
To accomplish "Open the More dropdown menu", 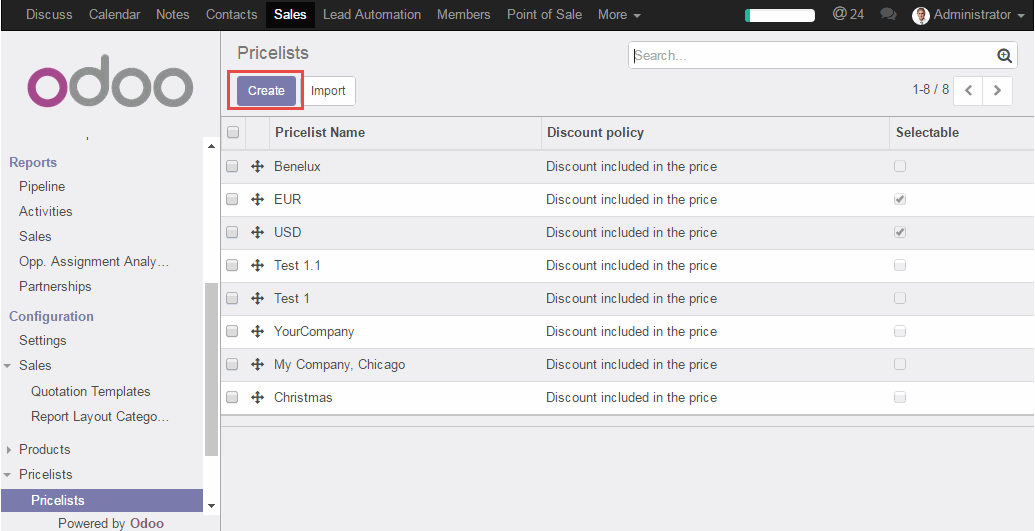I will (x=618, y=15).
